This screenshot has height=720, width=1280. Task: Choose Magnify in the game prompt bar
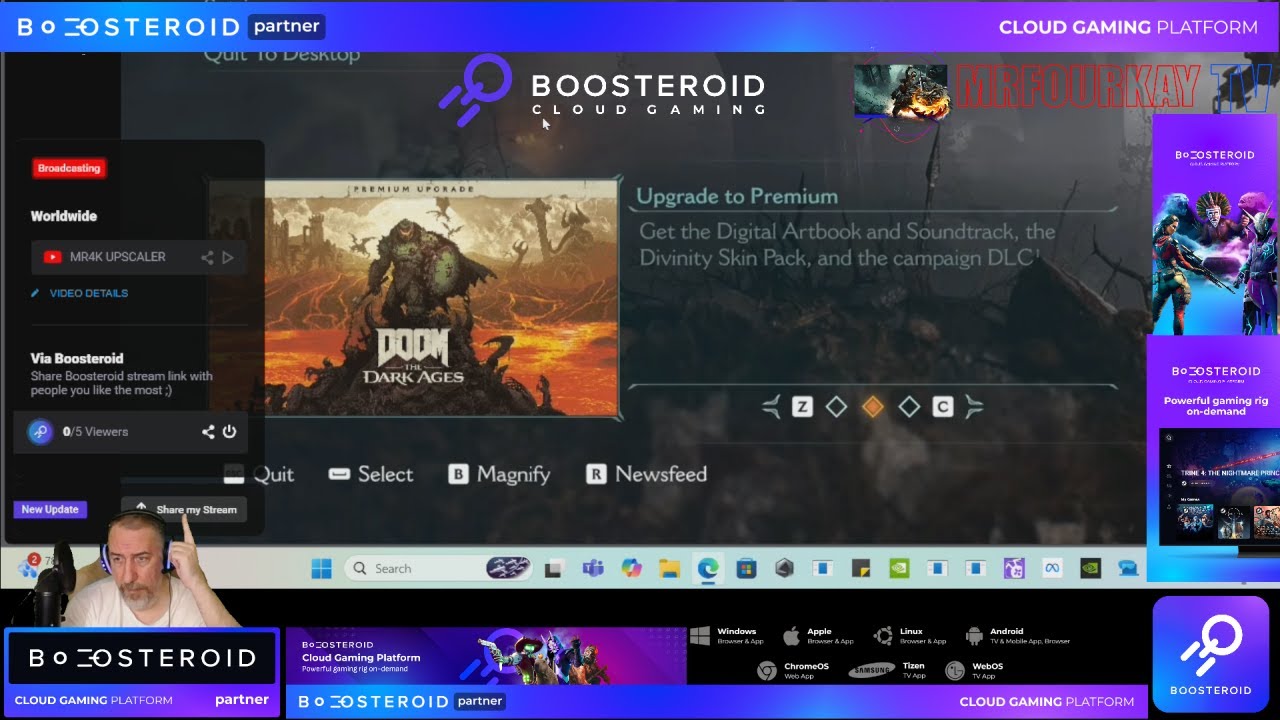pos(499,474)
